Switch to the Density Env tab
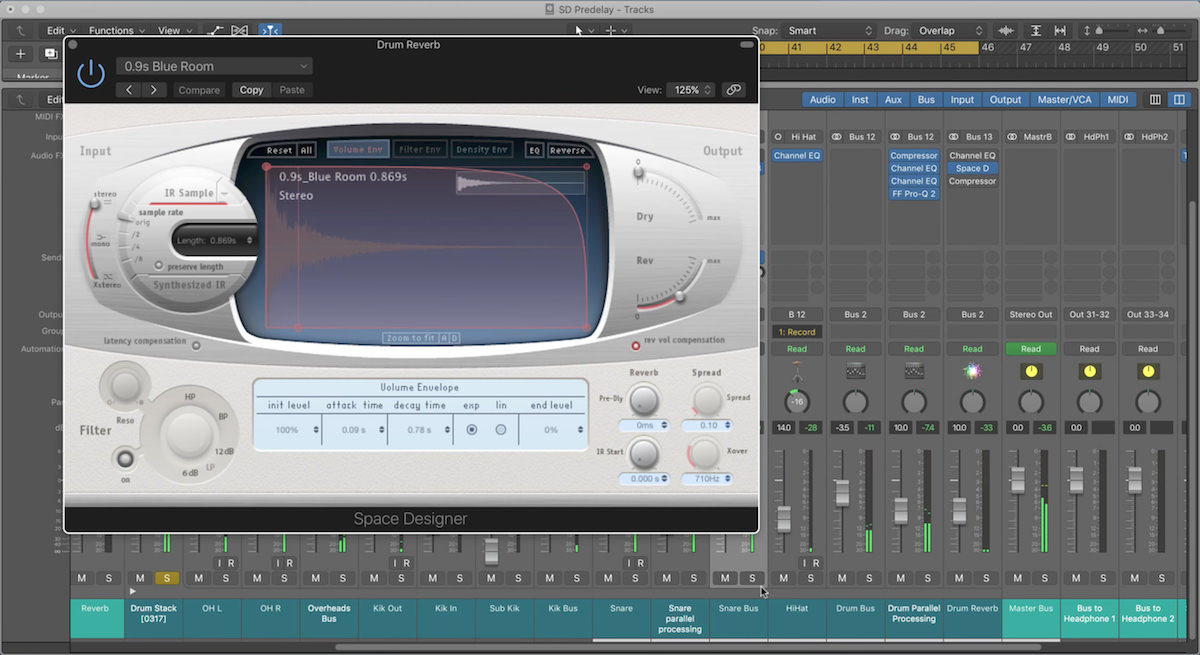 tap(482, 150)
